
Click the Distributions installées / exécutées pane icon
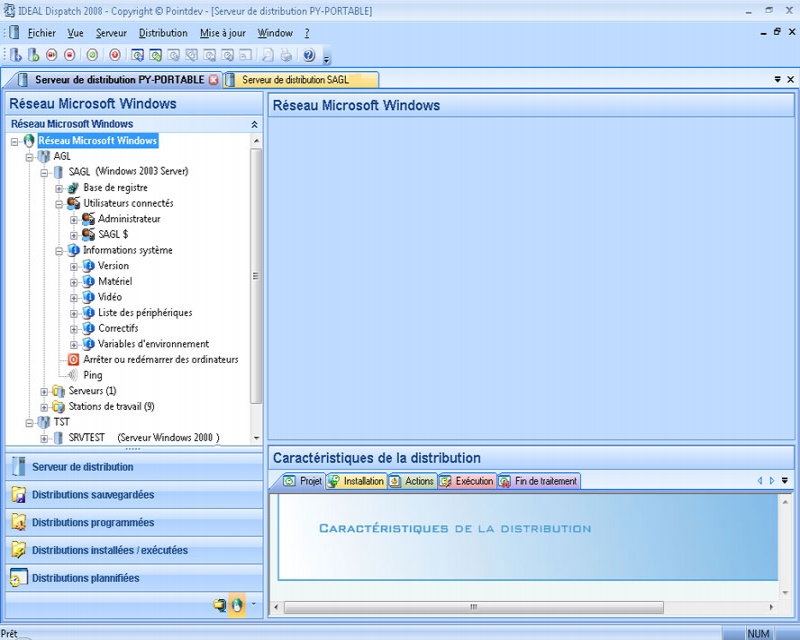point(19,550)
